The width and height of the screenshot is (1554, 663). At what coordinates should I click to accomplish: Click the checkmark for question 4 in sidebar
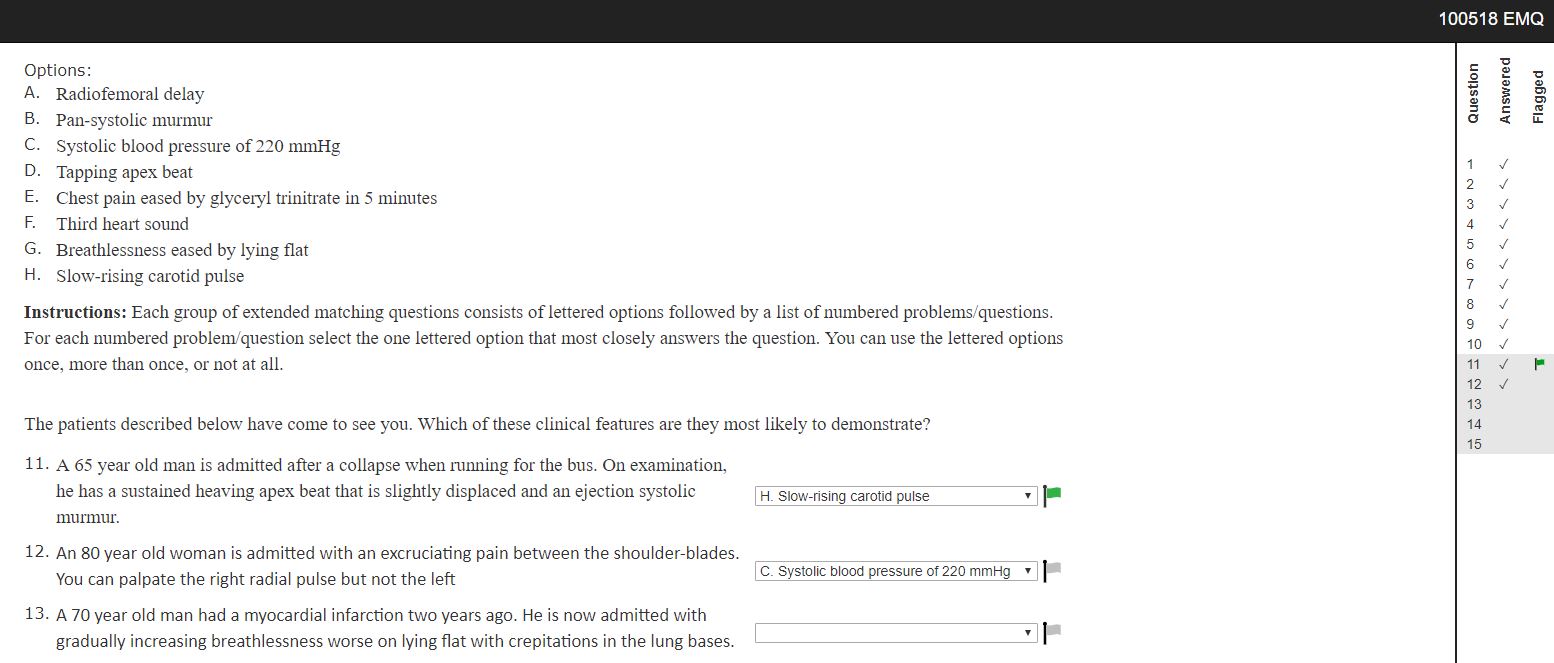tap(1503, 224)
